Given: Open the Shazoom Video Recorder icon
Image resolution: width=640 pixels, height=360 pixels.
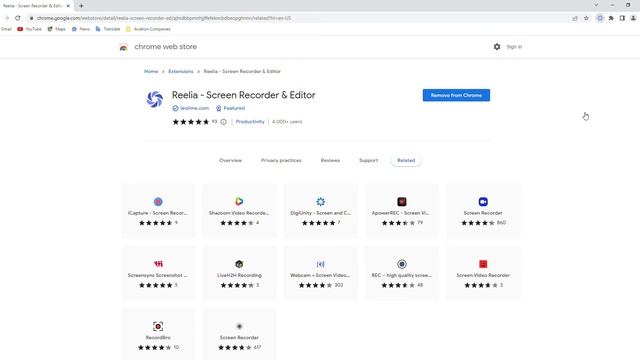Looking at the screenshot, I should [239, 201].
